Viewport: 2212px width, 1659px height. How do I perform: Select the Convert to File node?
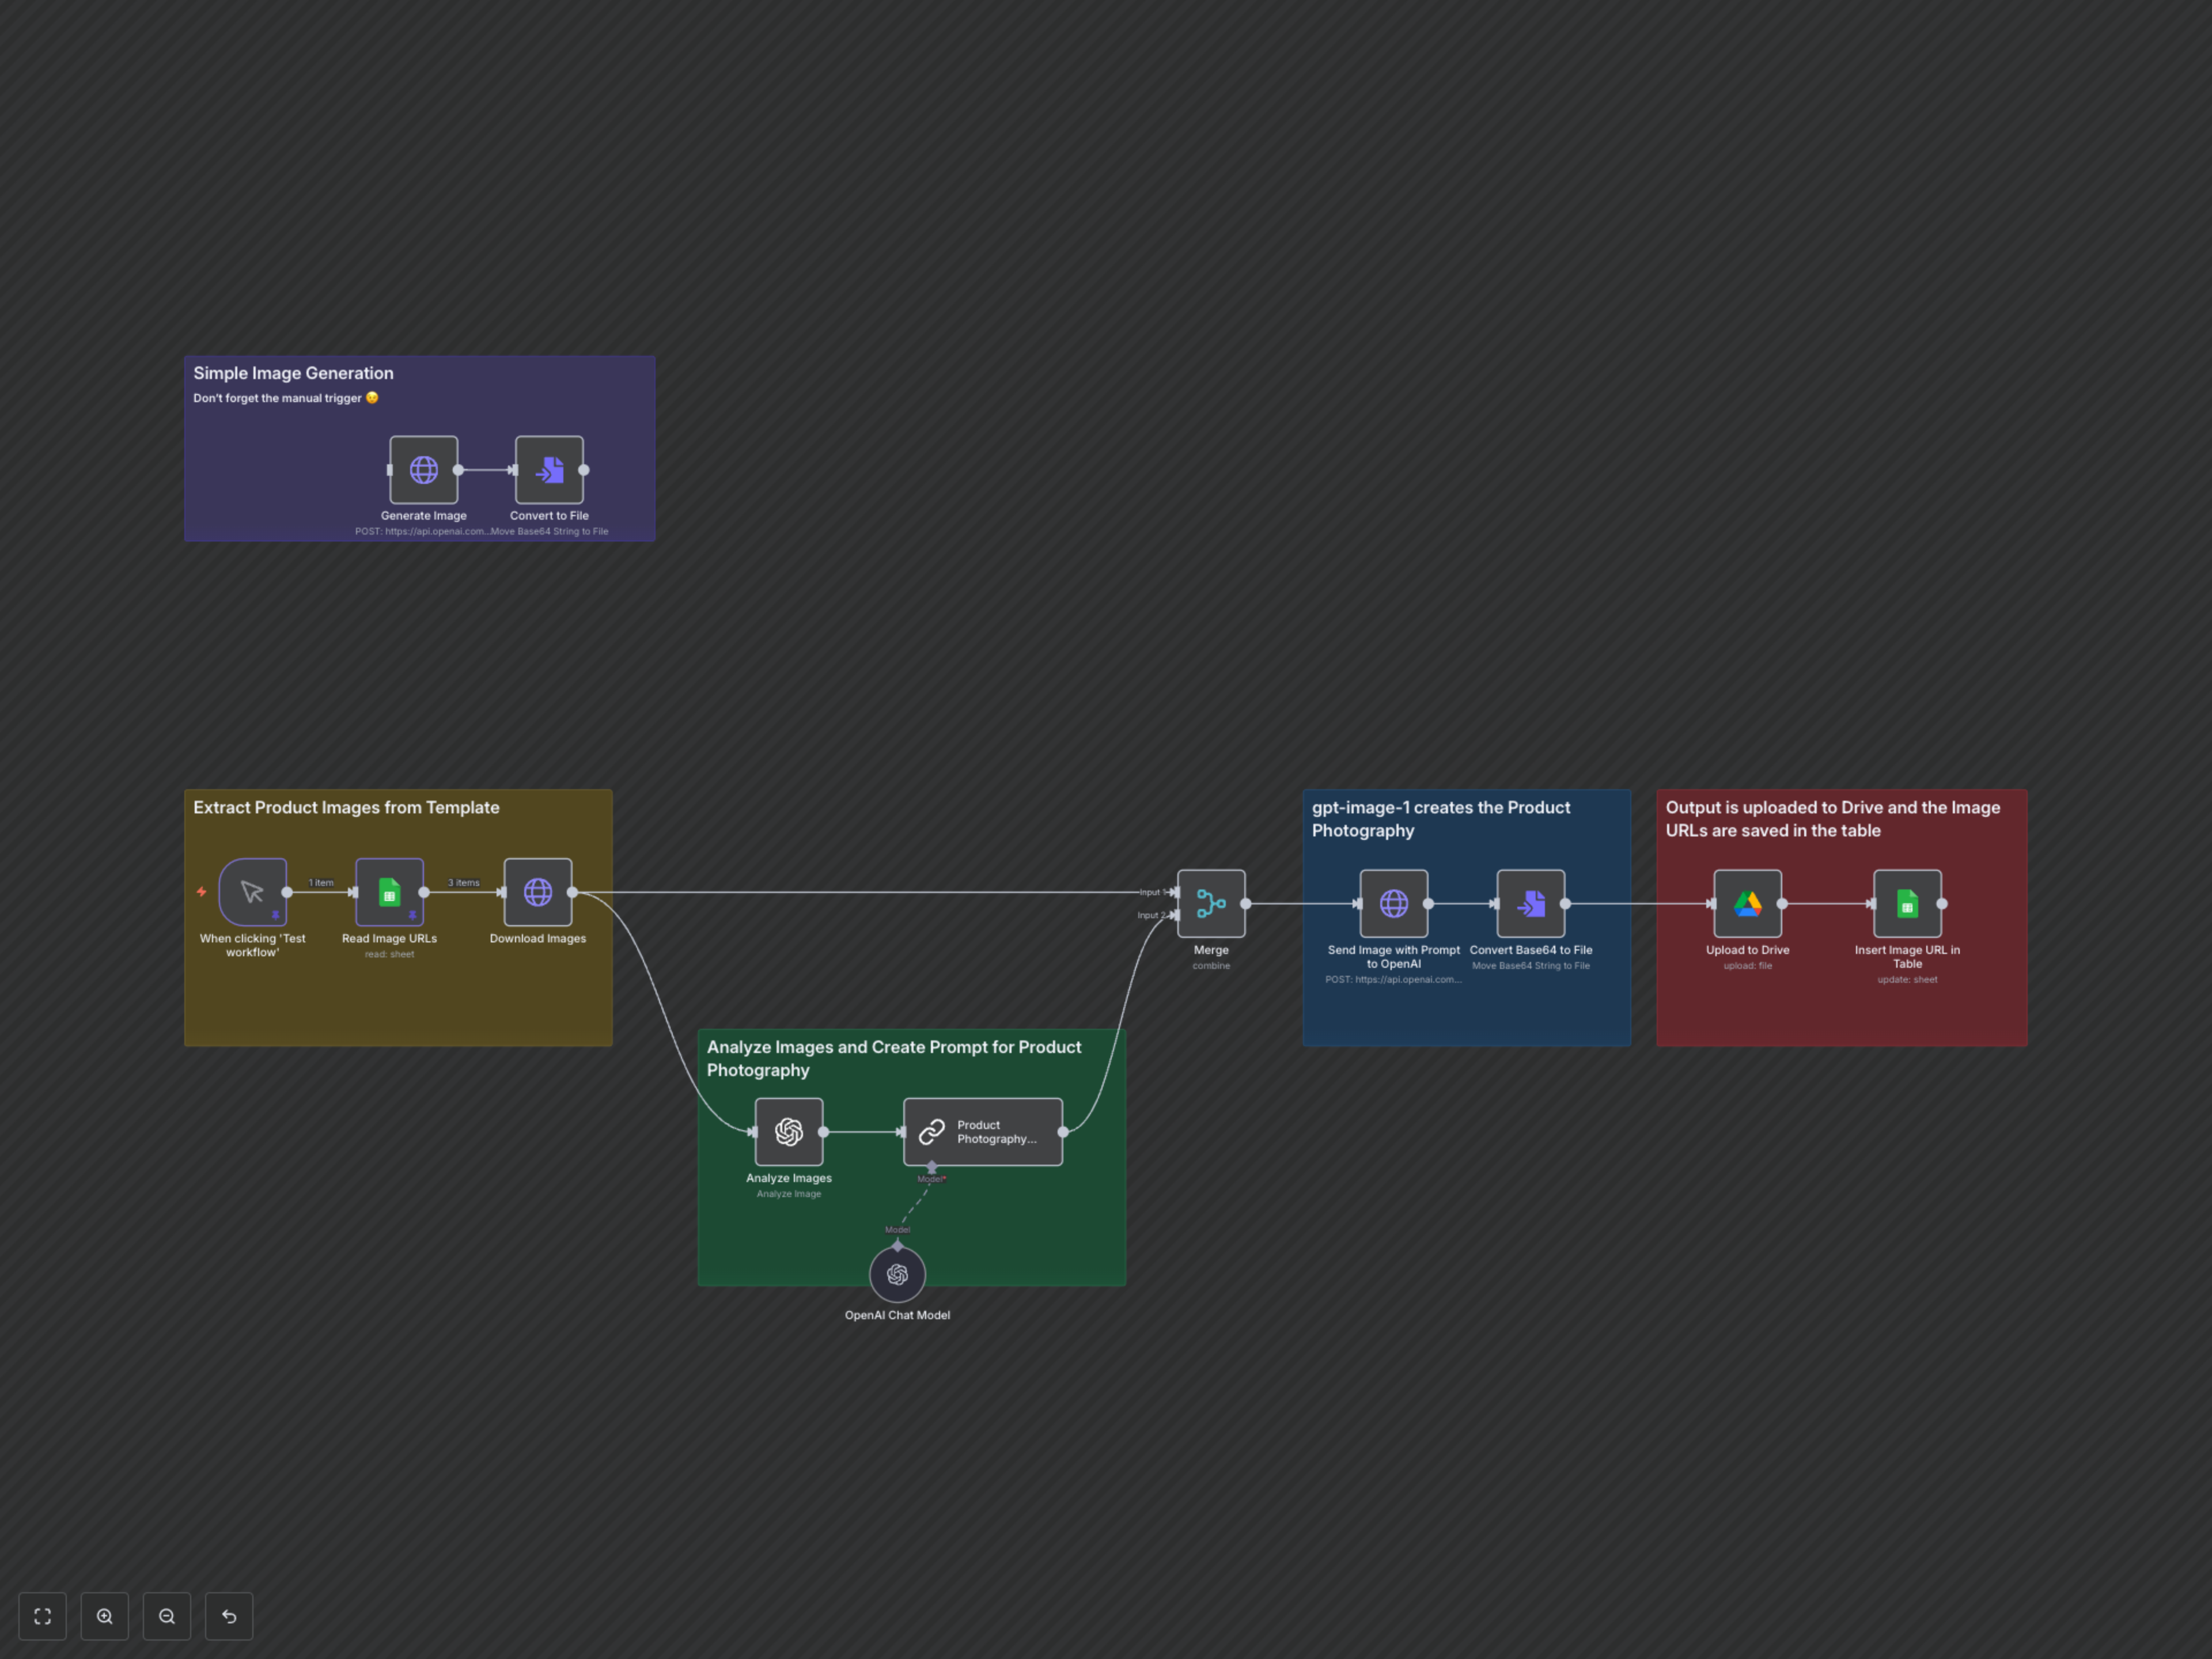coord(549,470)
